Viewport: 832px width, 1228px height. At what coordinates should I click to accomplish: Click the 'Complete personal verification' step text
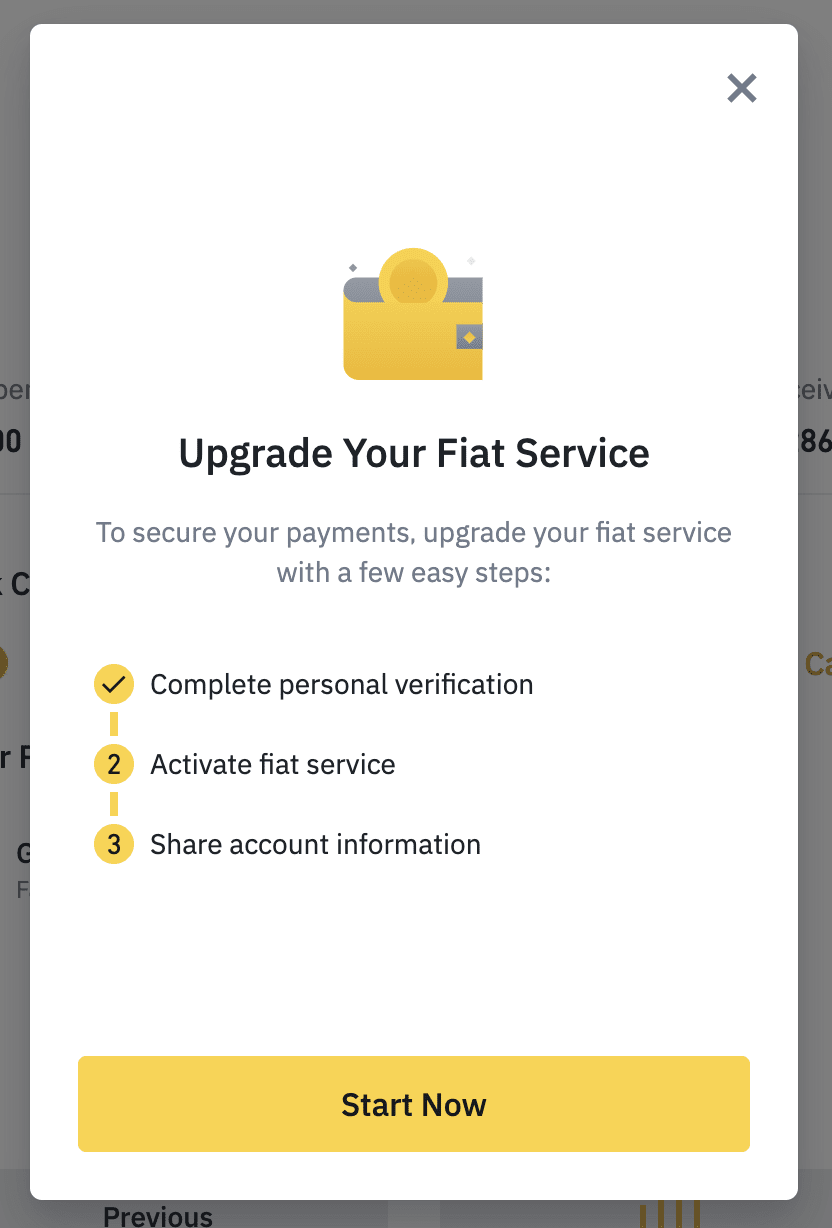tap(342, 685)
